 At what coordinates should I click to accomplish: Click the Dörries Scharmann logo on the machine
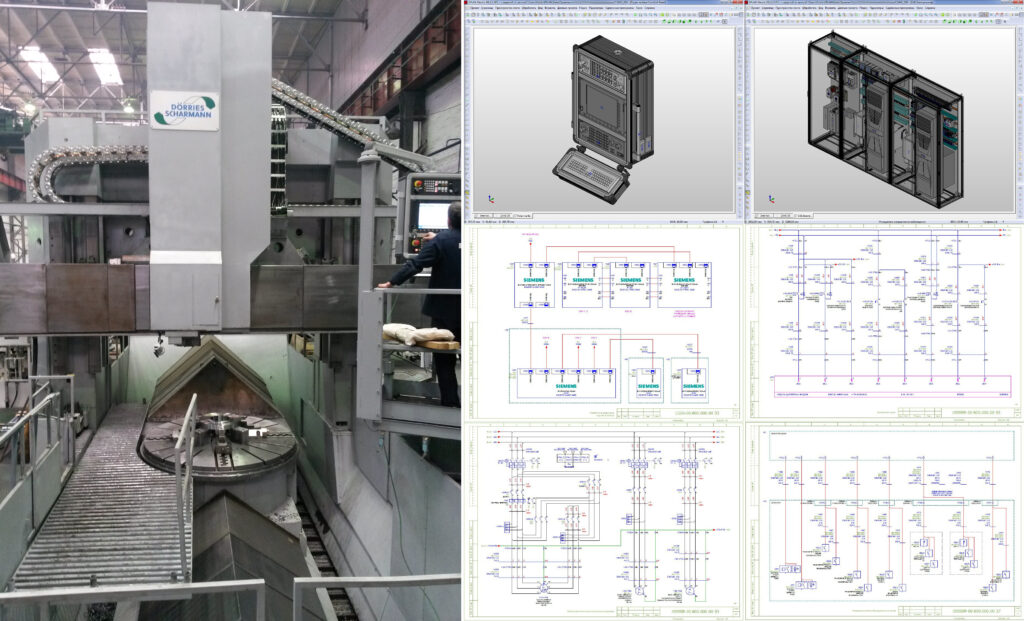point(184,110)
